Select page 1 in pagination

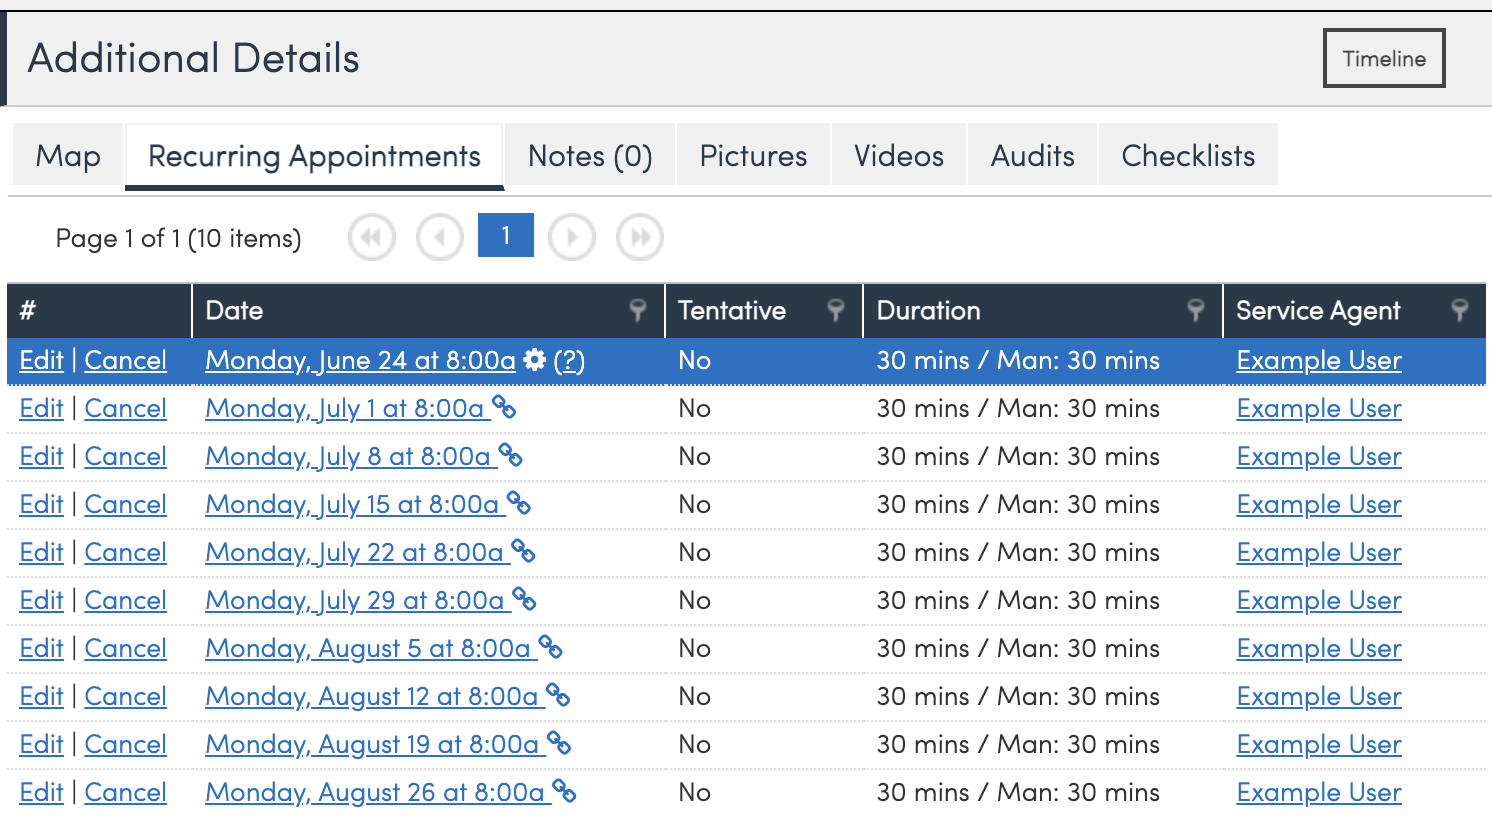[x=506, y=236]
